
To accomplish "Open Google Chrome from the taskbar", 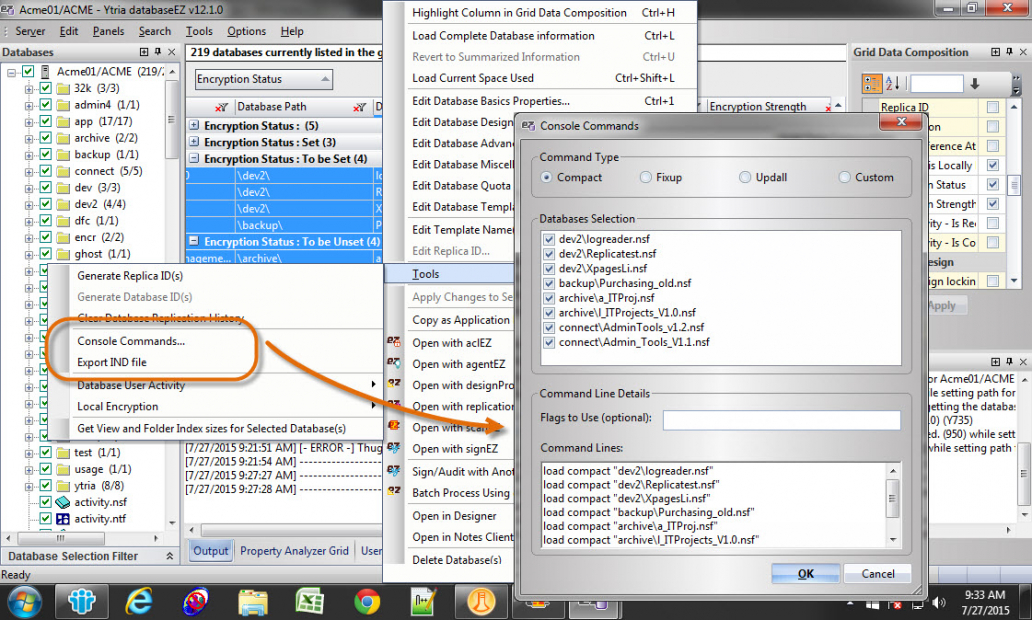I will tap(367, 602).
